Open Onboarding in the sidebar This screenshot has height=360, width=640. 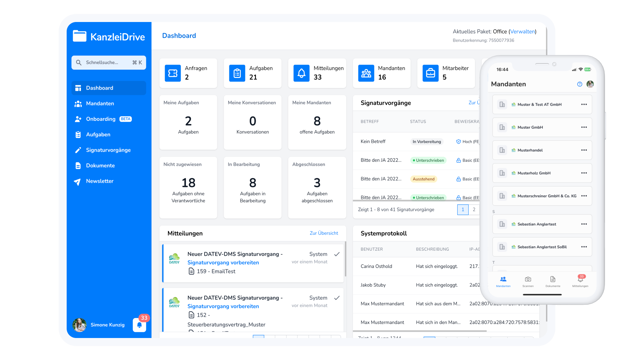109,119
